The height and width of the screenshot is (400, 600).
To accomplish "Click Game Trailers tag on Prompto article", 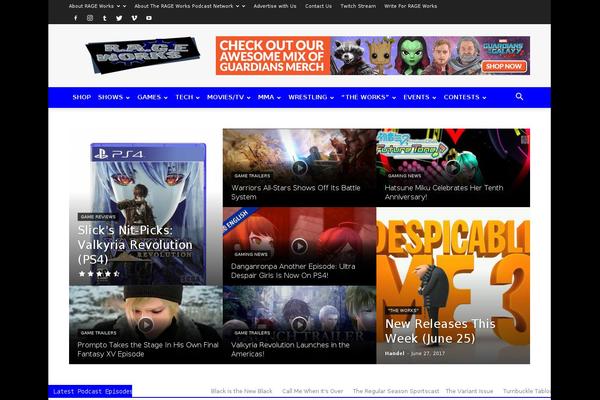I will point(98,333).
